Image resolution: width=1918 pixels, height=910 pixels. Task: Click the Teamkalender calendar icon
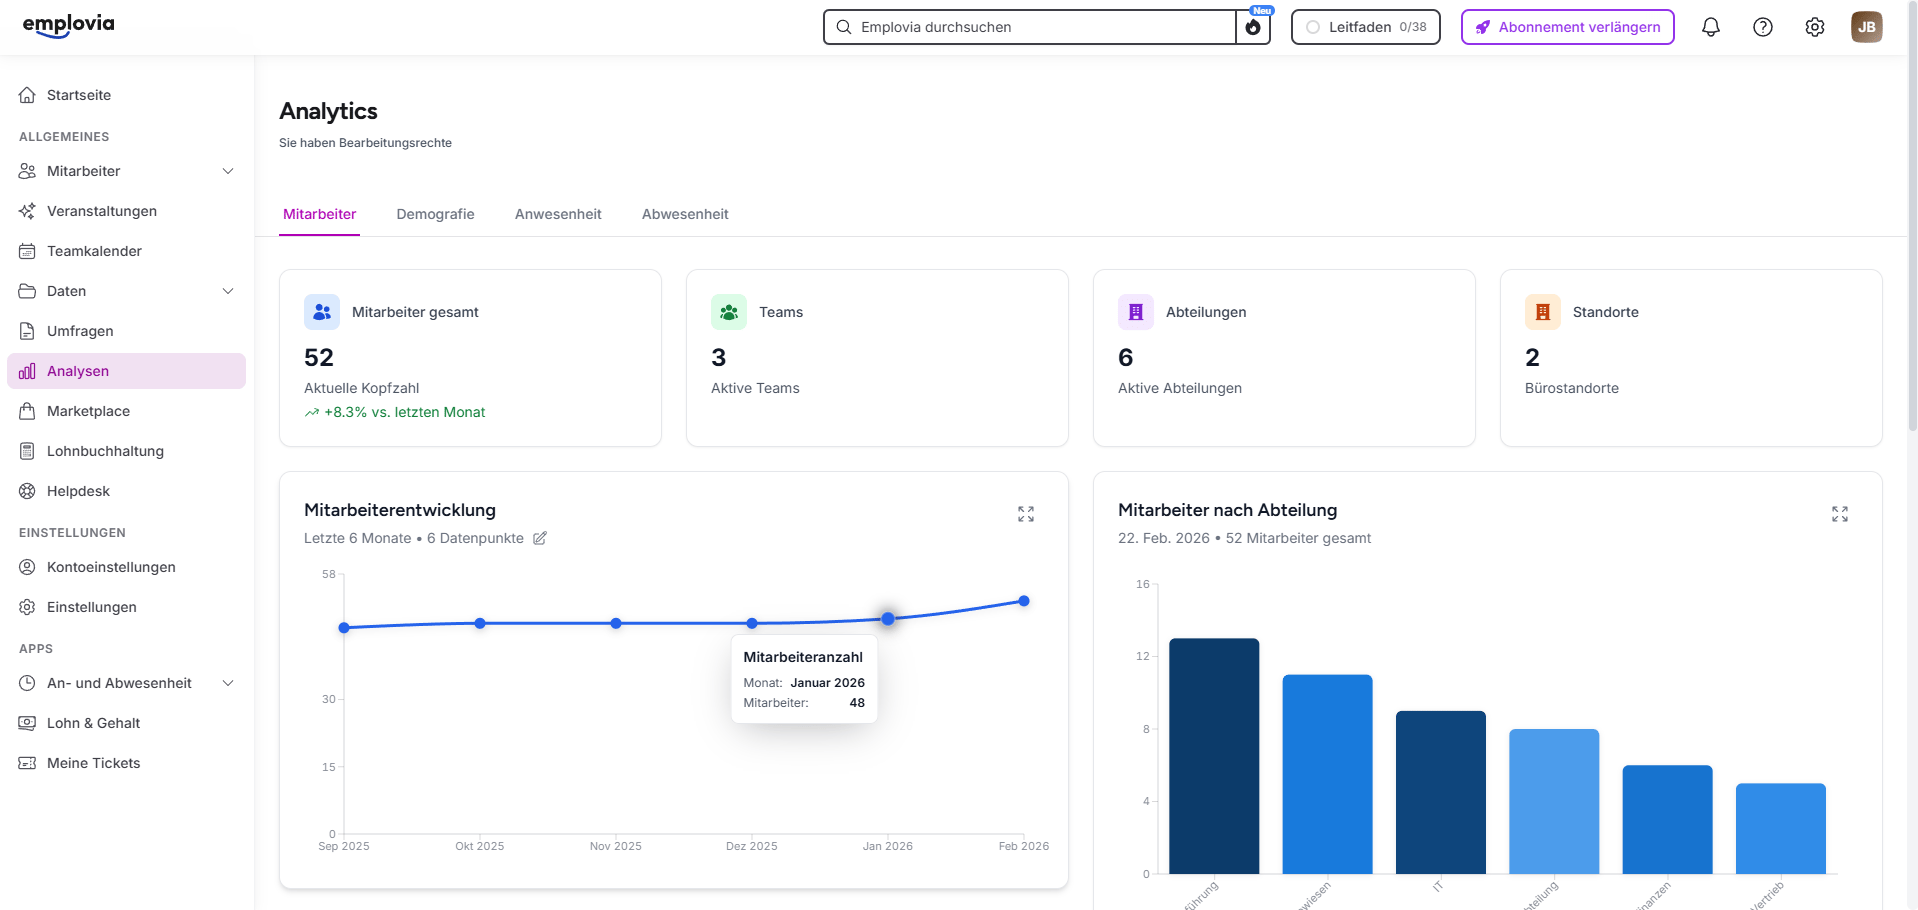point(27,251)
